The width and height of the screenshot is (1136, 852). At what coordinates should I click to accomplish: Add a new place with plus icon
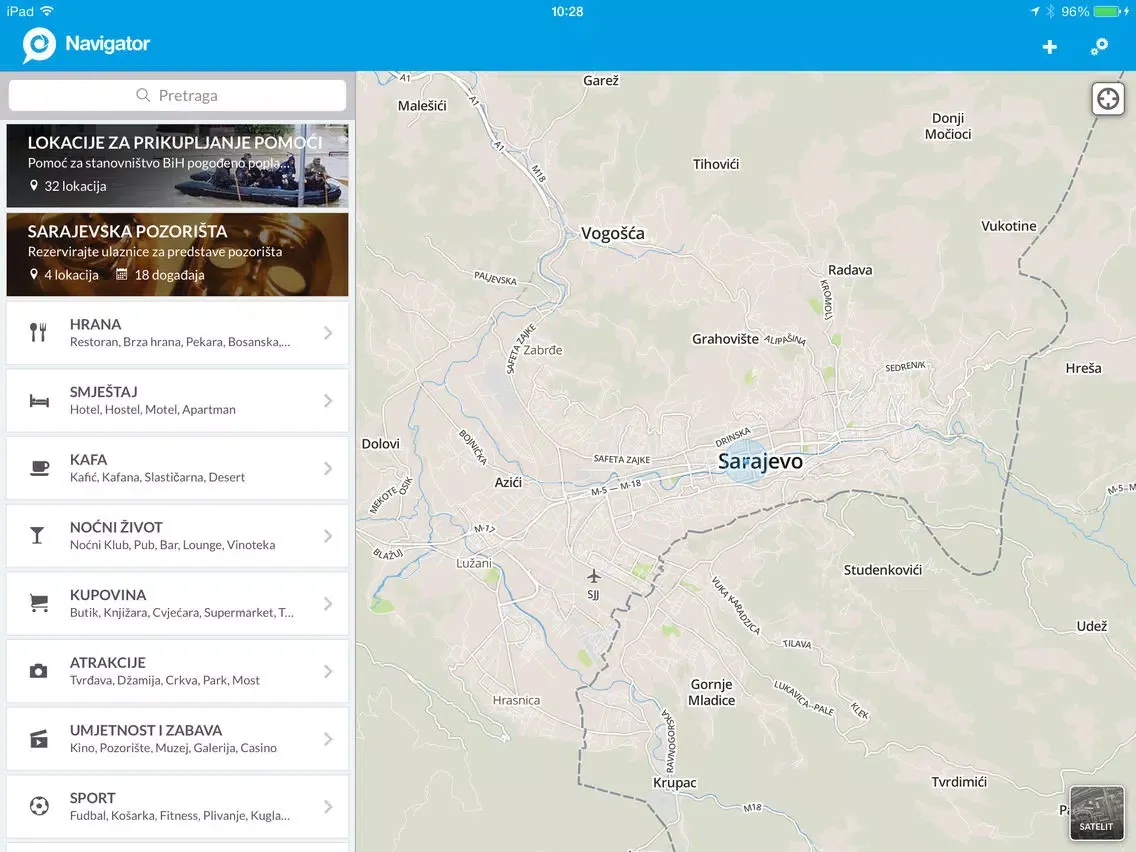[x=1049, y=47]
